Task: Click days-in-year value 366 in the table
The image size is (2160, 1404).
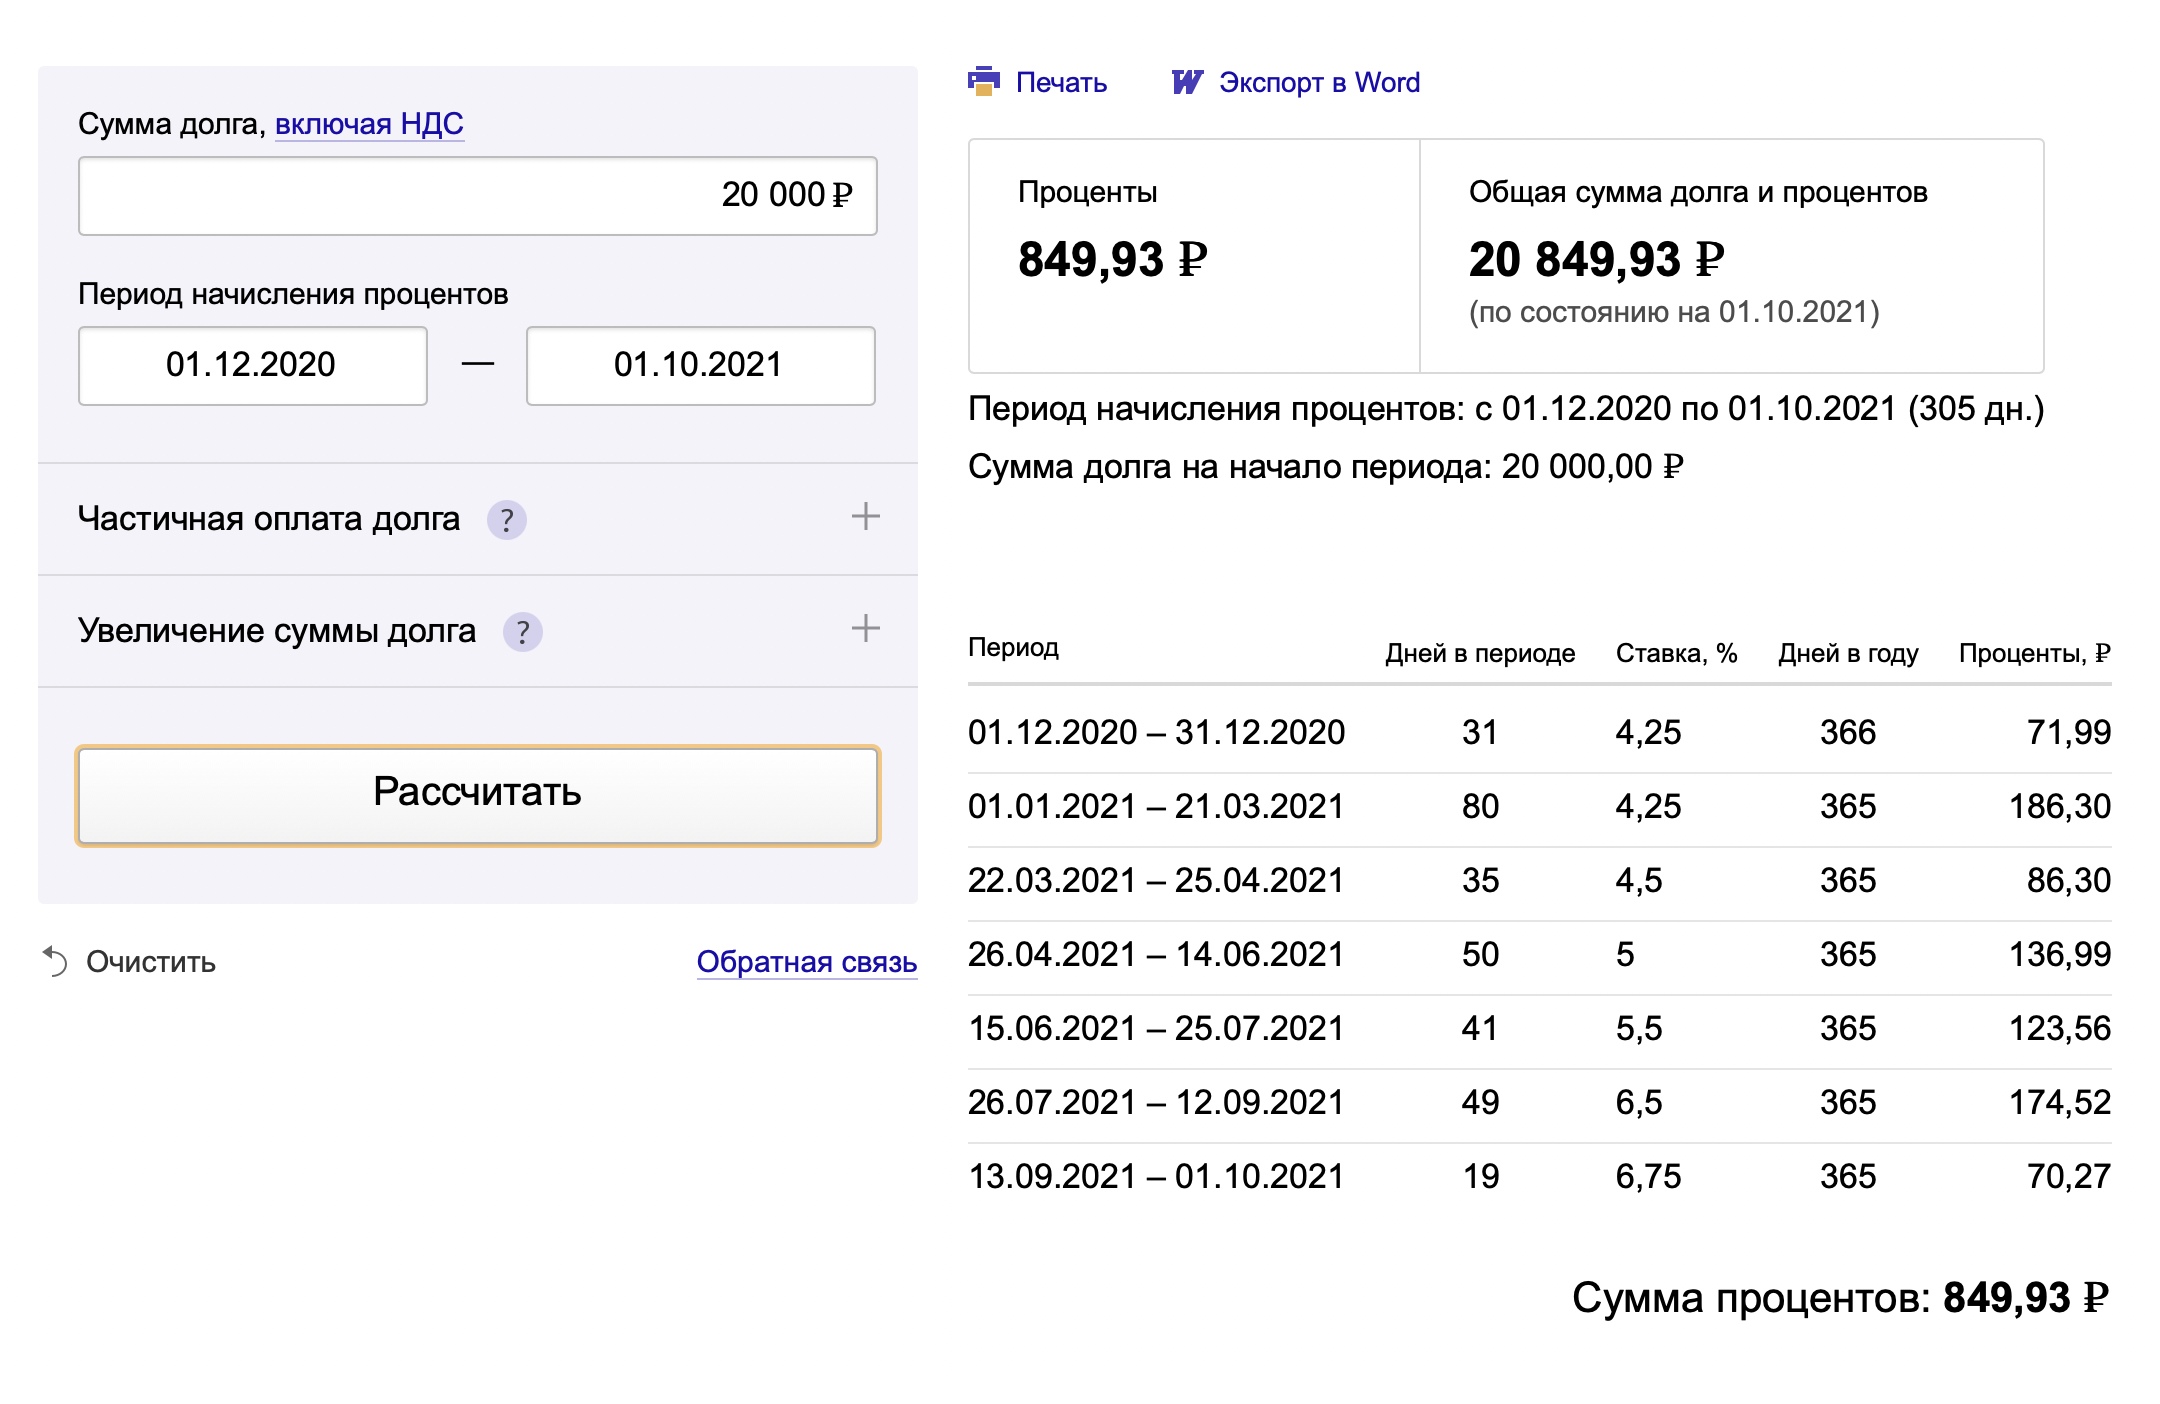Action: [x=1848, y=732]
